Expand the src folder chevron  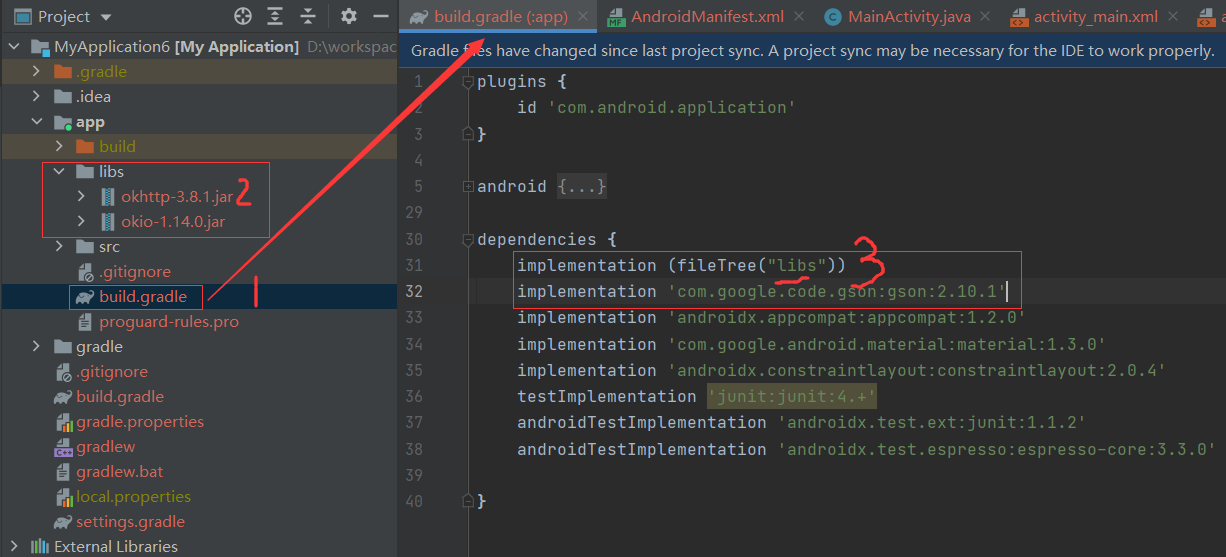coord(60,247)
